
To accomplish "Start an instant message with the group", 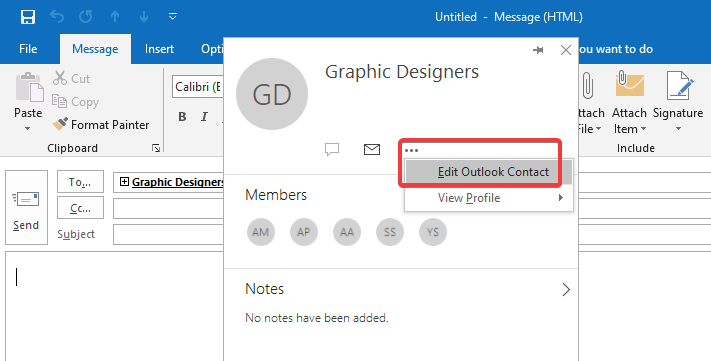I will 332,149.
